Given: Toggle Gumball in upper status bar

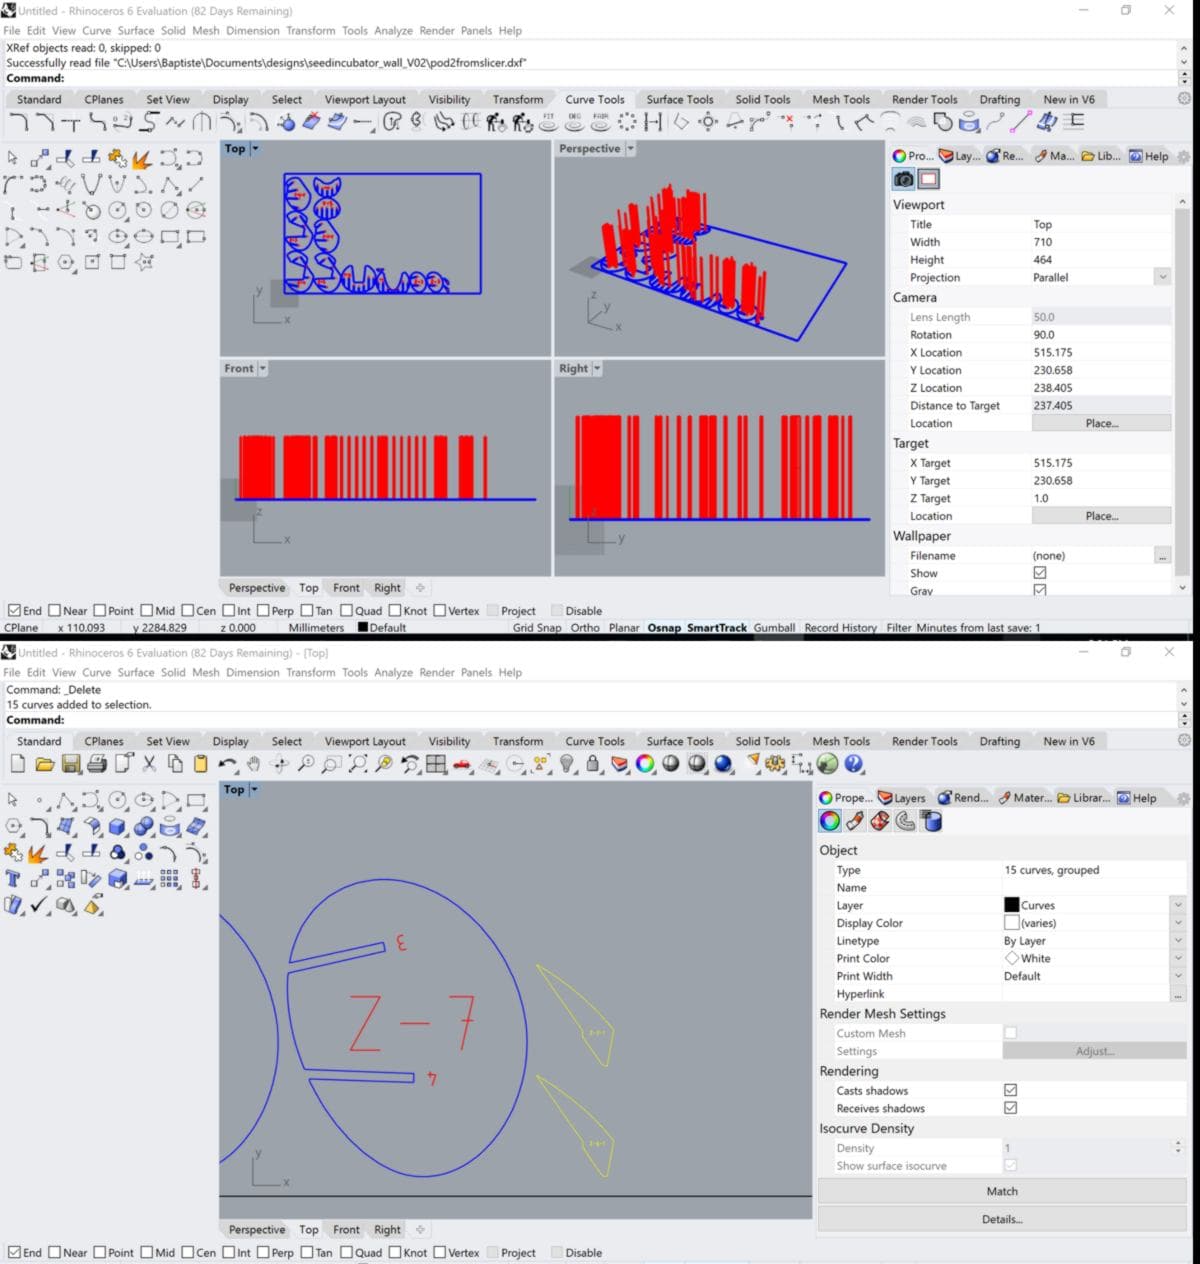Looking at the screenshot, I should tap(774, 628).
